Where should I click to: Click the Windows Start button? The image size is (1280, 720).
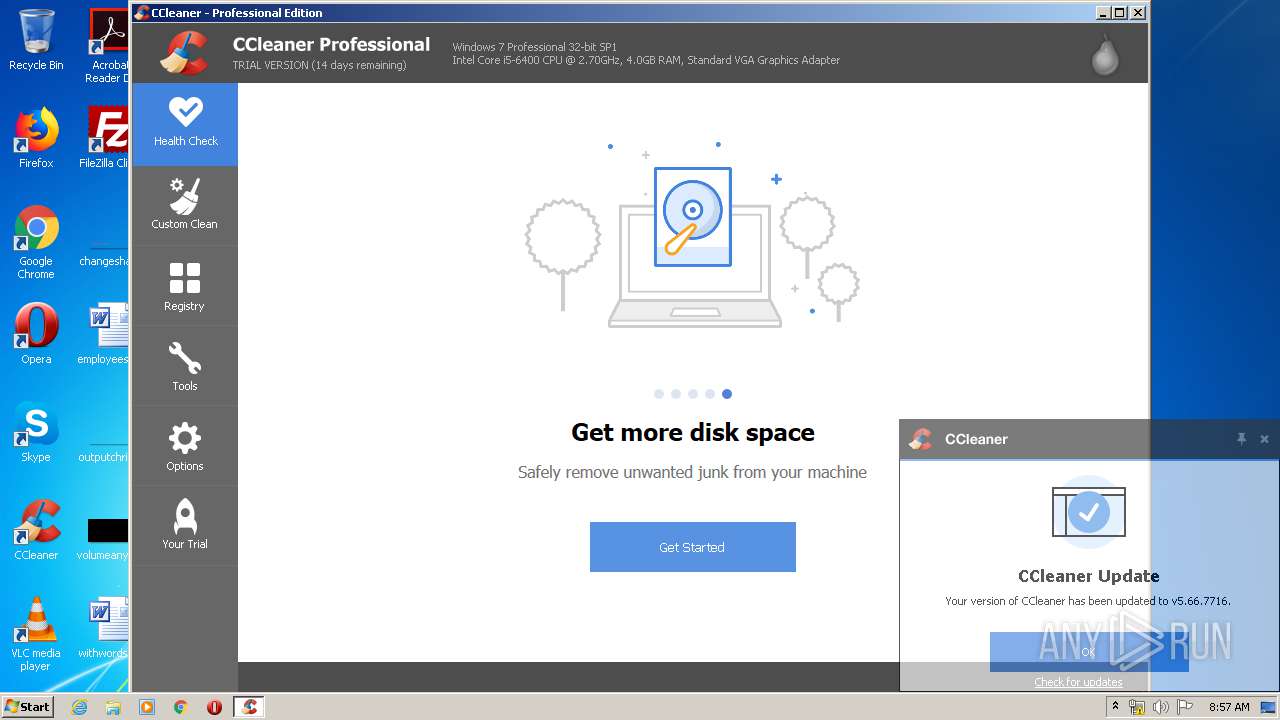[28, 706]
